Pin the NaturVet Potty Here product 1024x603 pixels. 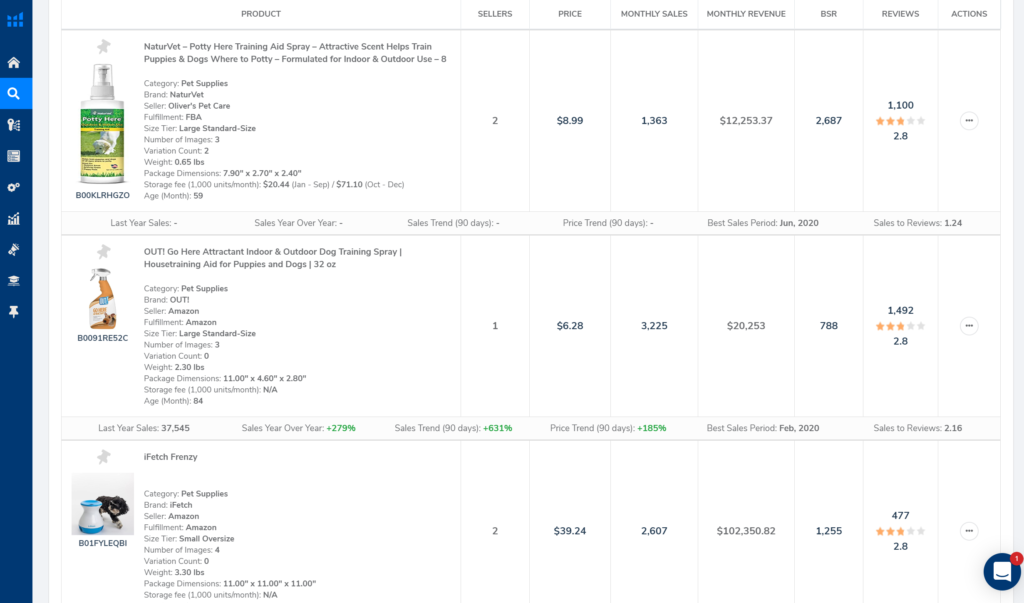104,47
